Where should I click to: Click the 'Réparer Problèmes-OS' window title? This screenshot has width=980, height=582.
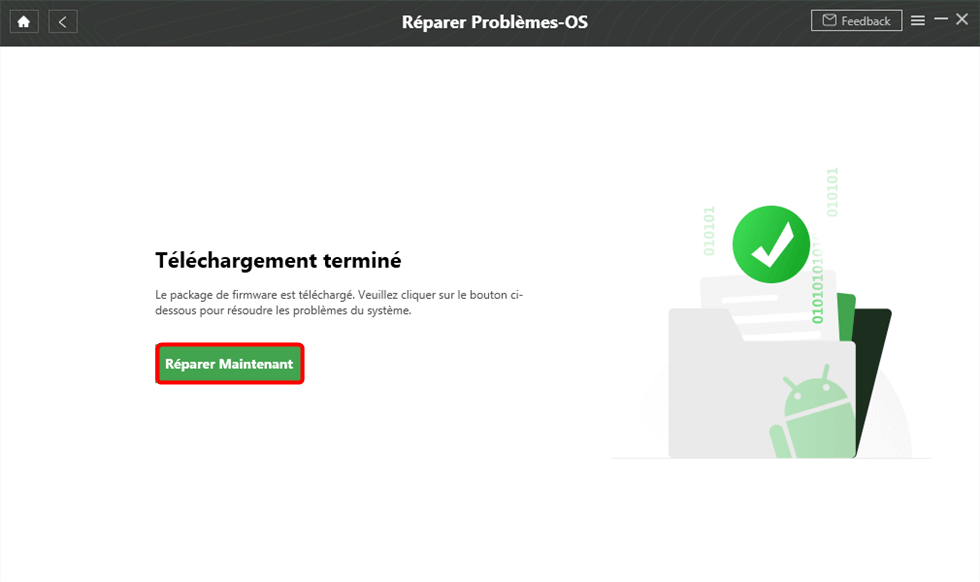click(x=495, y=22)
